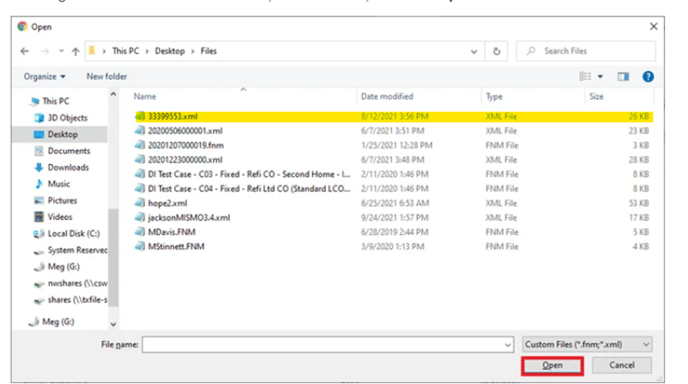This screenshot has height=384, width=688.
Task: Expand the address bar history dropdown
Action: (474, 51)
